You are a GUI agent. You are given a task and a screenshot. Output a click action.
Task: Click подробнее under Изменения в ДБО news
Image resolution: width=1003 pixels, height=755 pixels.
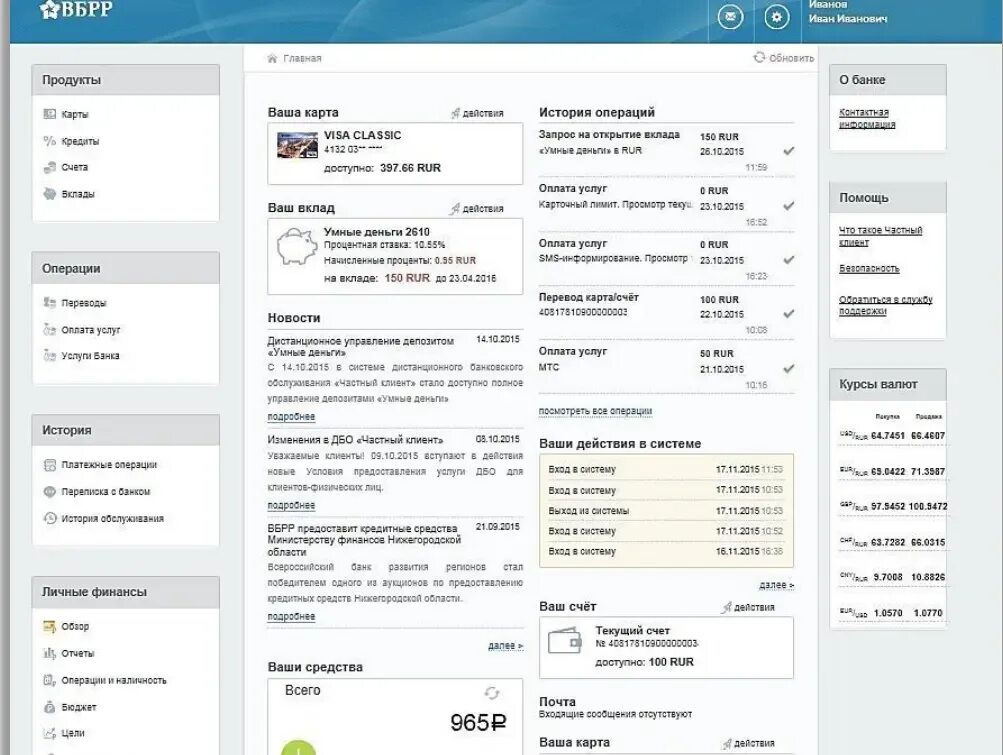[291, 505]
